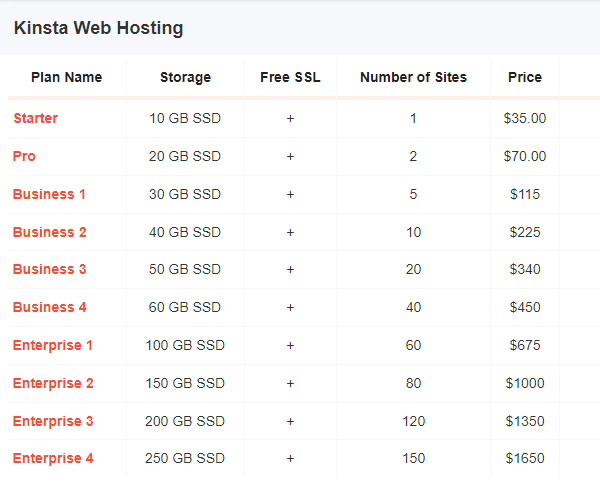Open the Enterprise 3 plan link
The width and height of the screenshot is (600, 489).
(x=53, y=421)
